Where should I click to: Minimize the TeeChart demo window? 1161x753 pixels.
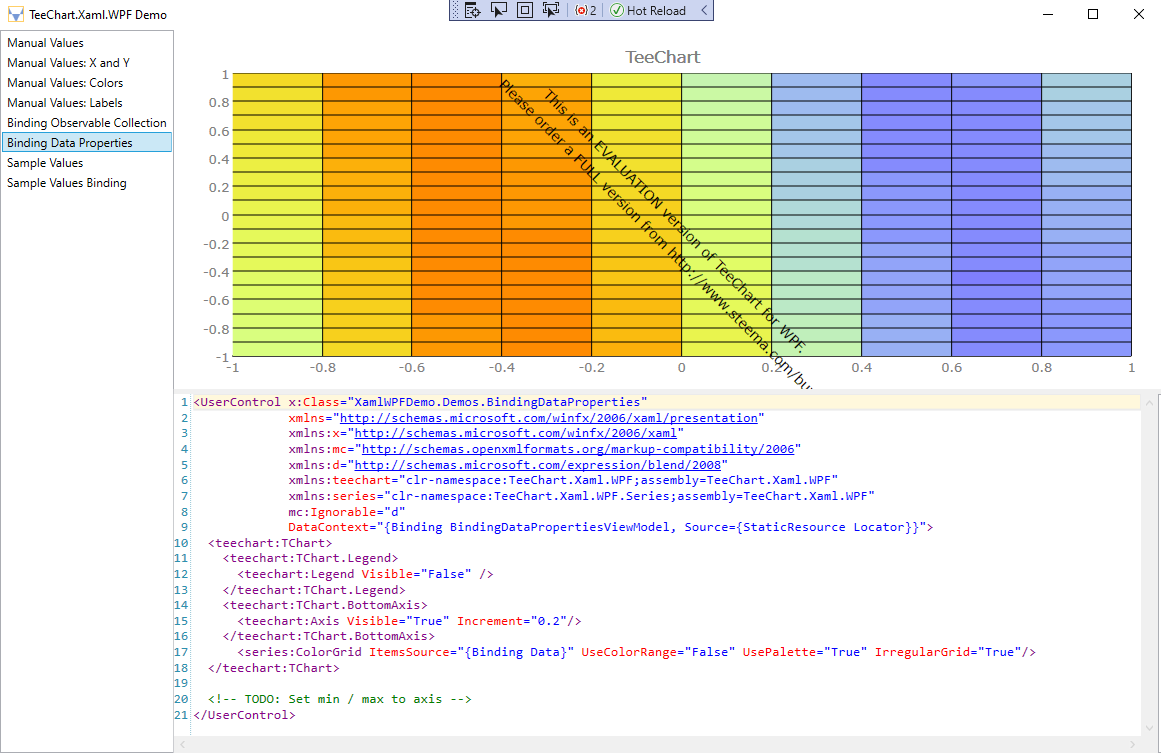1048,14
